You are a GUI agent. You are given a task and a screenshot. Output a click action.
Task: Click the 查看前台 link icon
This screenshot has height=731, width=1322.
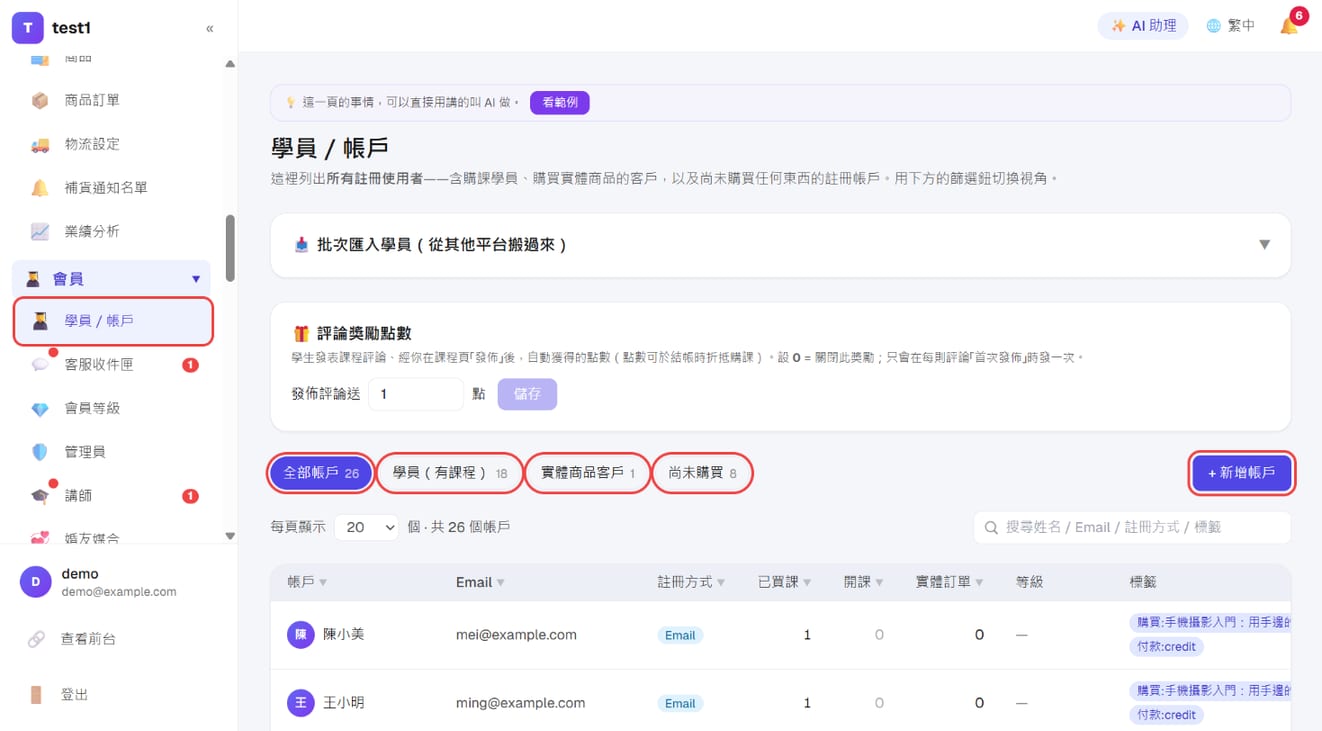36,638
